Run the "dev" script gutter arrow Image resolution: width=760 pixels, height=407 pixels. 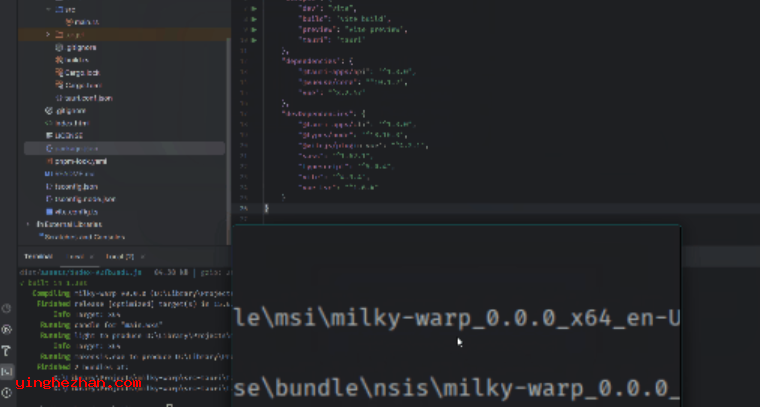coord(254,9)
